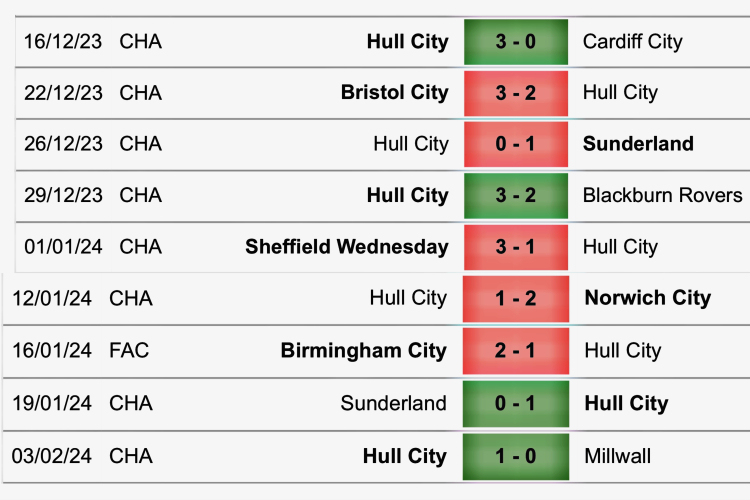Click the 3 - 2 Blackburn Rovers score
Image resolution: width=750 pixels, height=500 pixels.
[x=515, y=195]
